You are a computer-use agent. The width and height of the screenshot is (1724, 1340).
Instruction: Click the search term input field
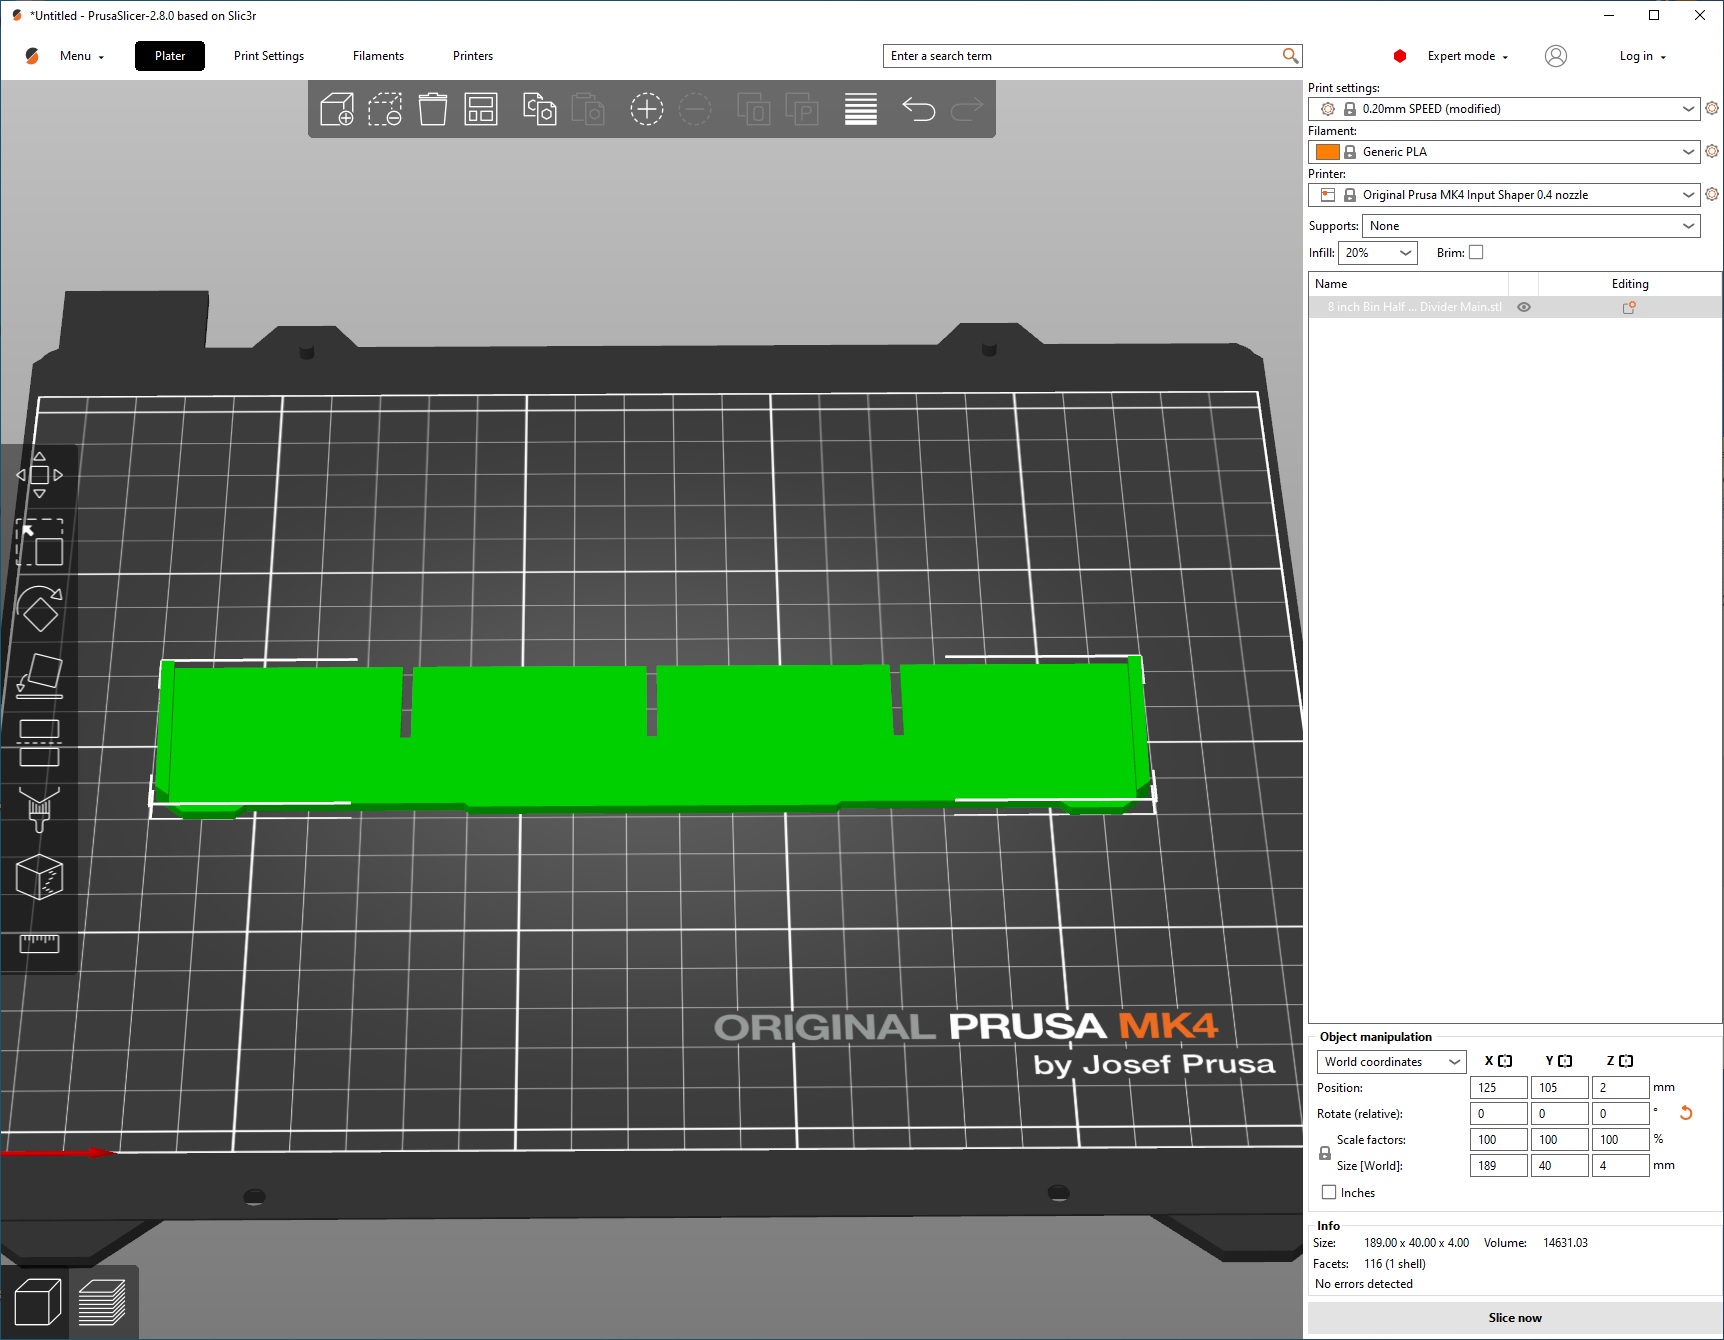1083,56
